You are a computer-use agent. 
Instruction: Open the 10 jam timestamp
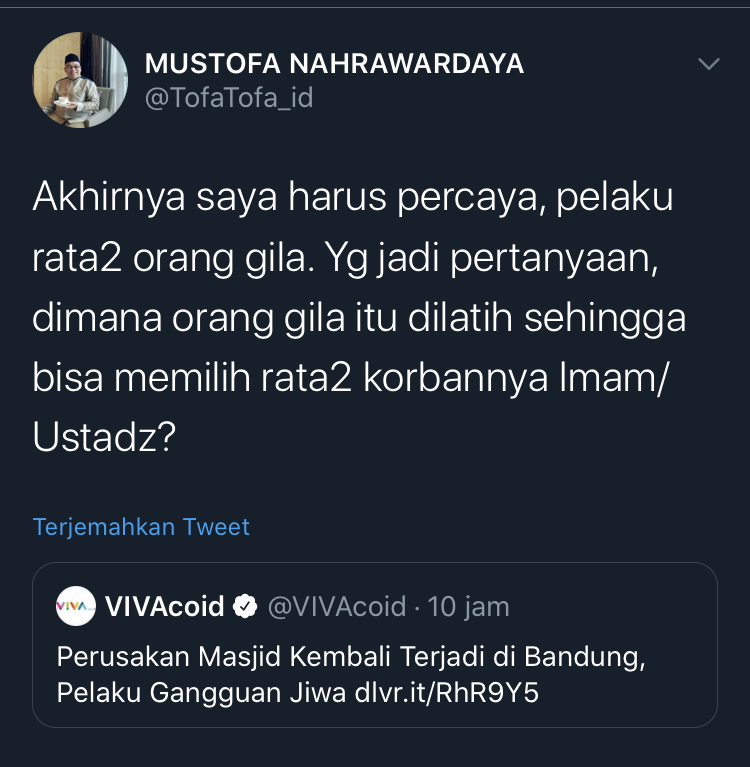(468, 607)
